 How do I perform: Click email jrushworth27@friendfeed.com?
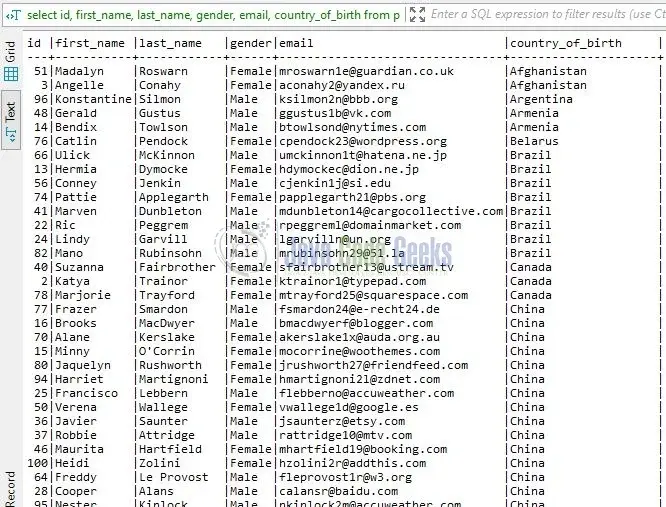click(373, 366)
